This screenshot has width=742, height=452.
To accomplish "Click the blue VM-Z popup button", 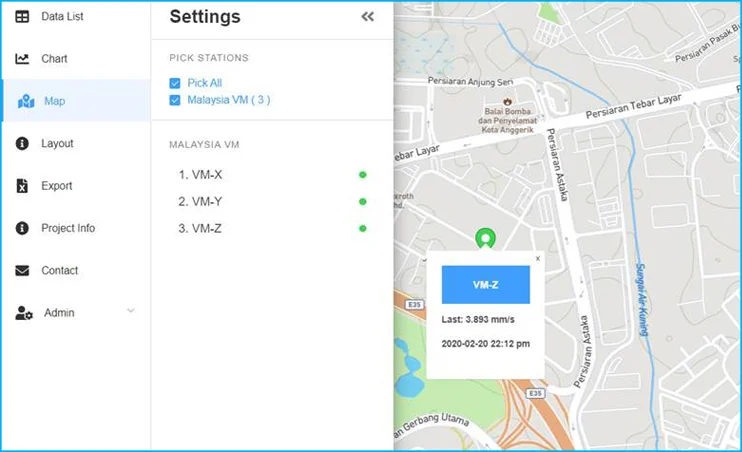I will (485, 285).
